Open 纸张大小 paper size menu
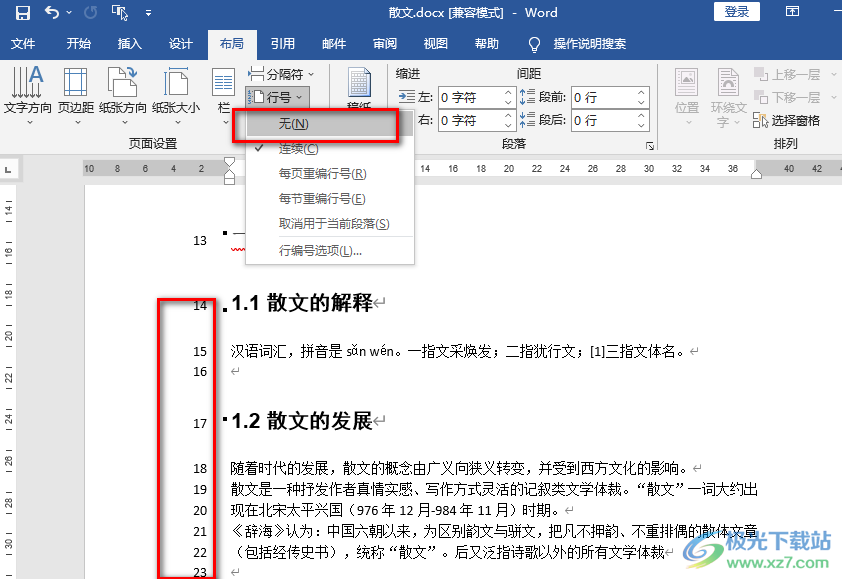Image resolution: width=842 pixels, height=579 pixels. coord(176,97)
